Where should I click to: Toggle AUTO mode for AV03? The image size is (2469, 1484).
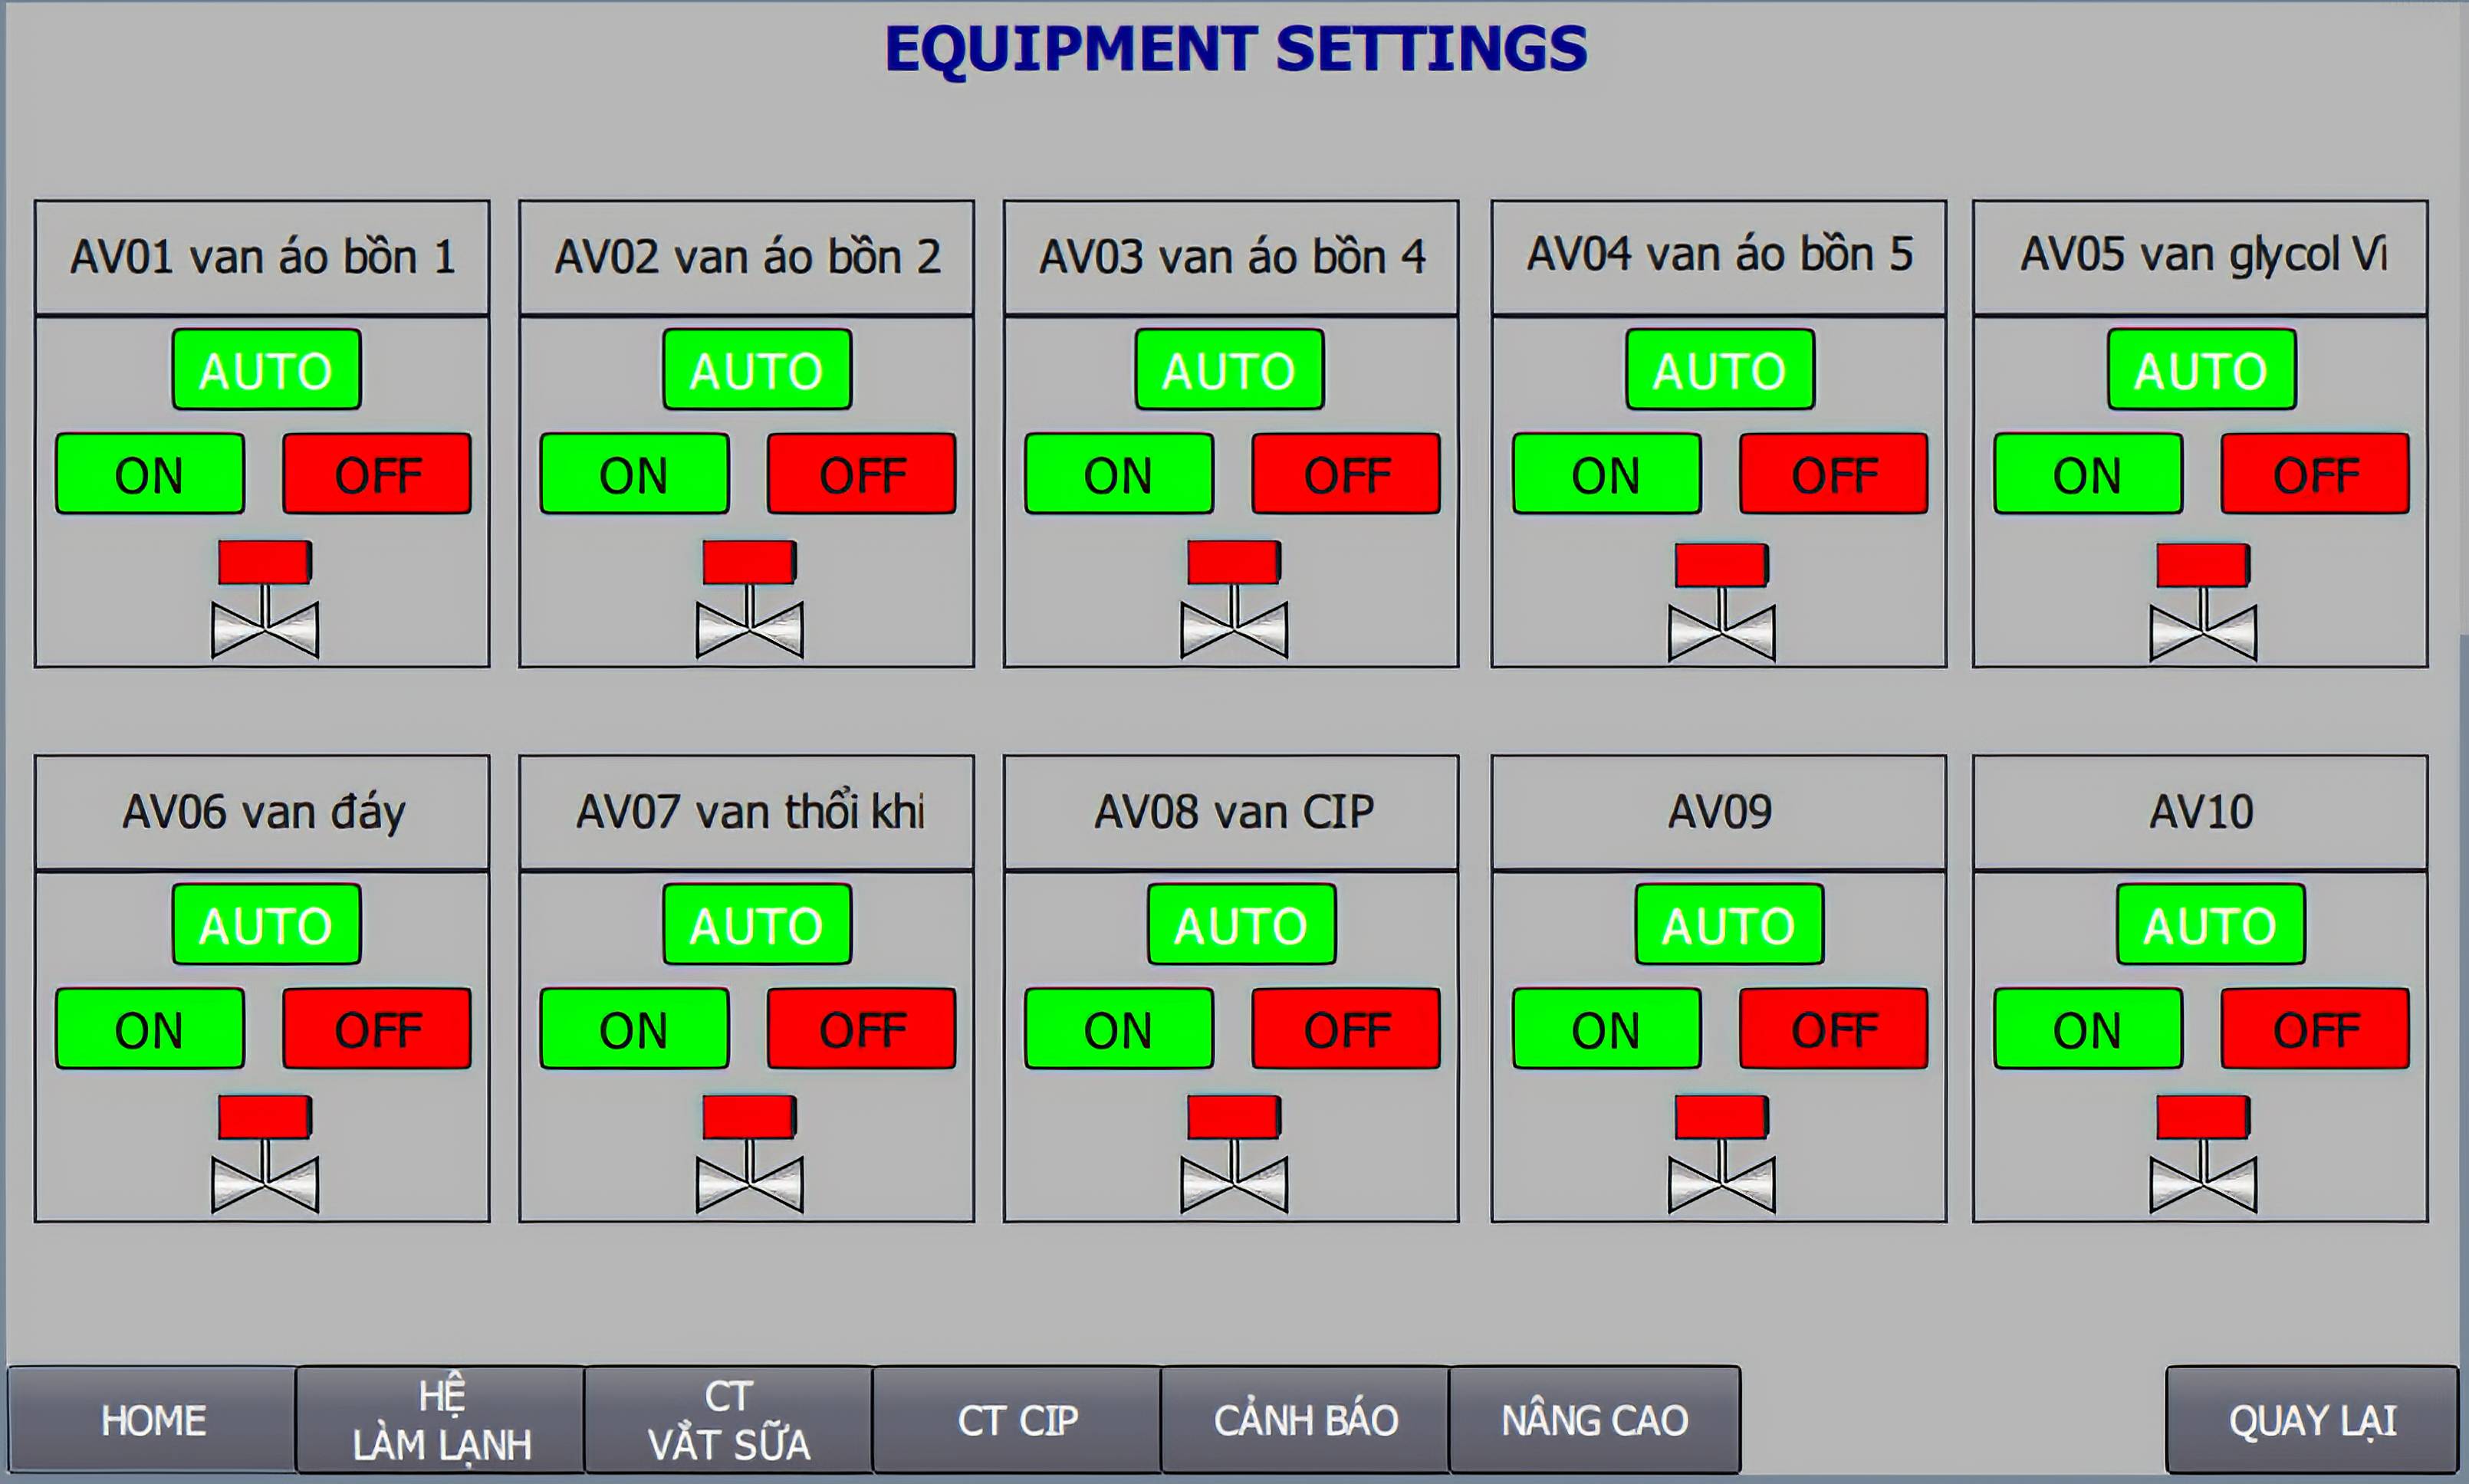tap(1229, 370)
